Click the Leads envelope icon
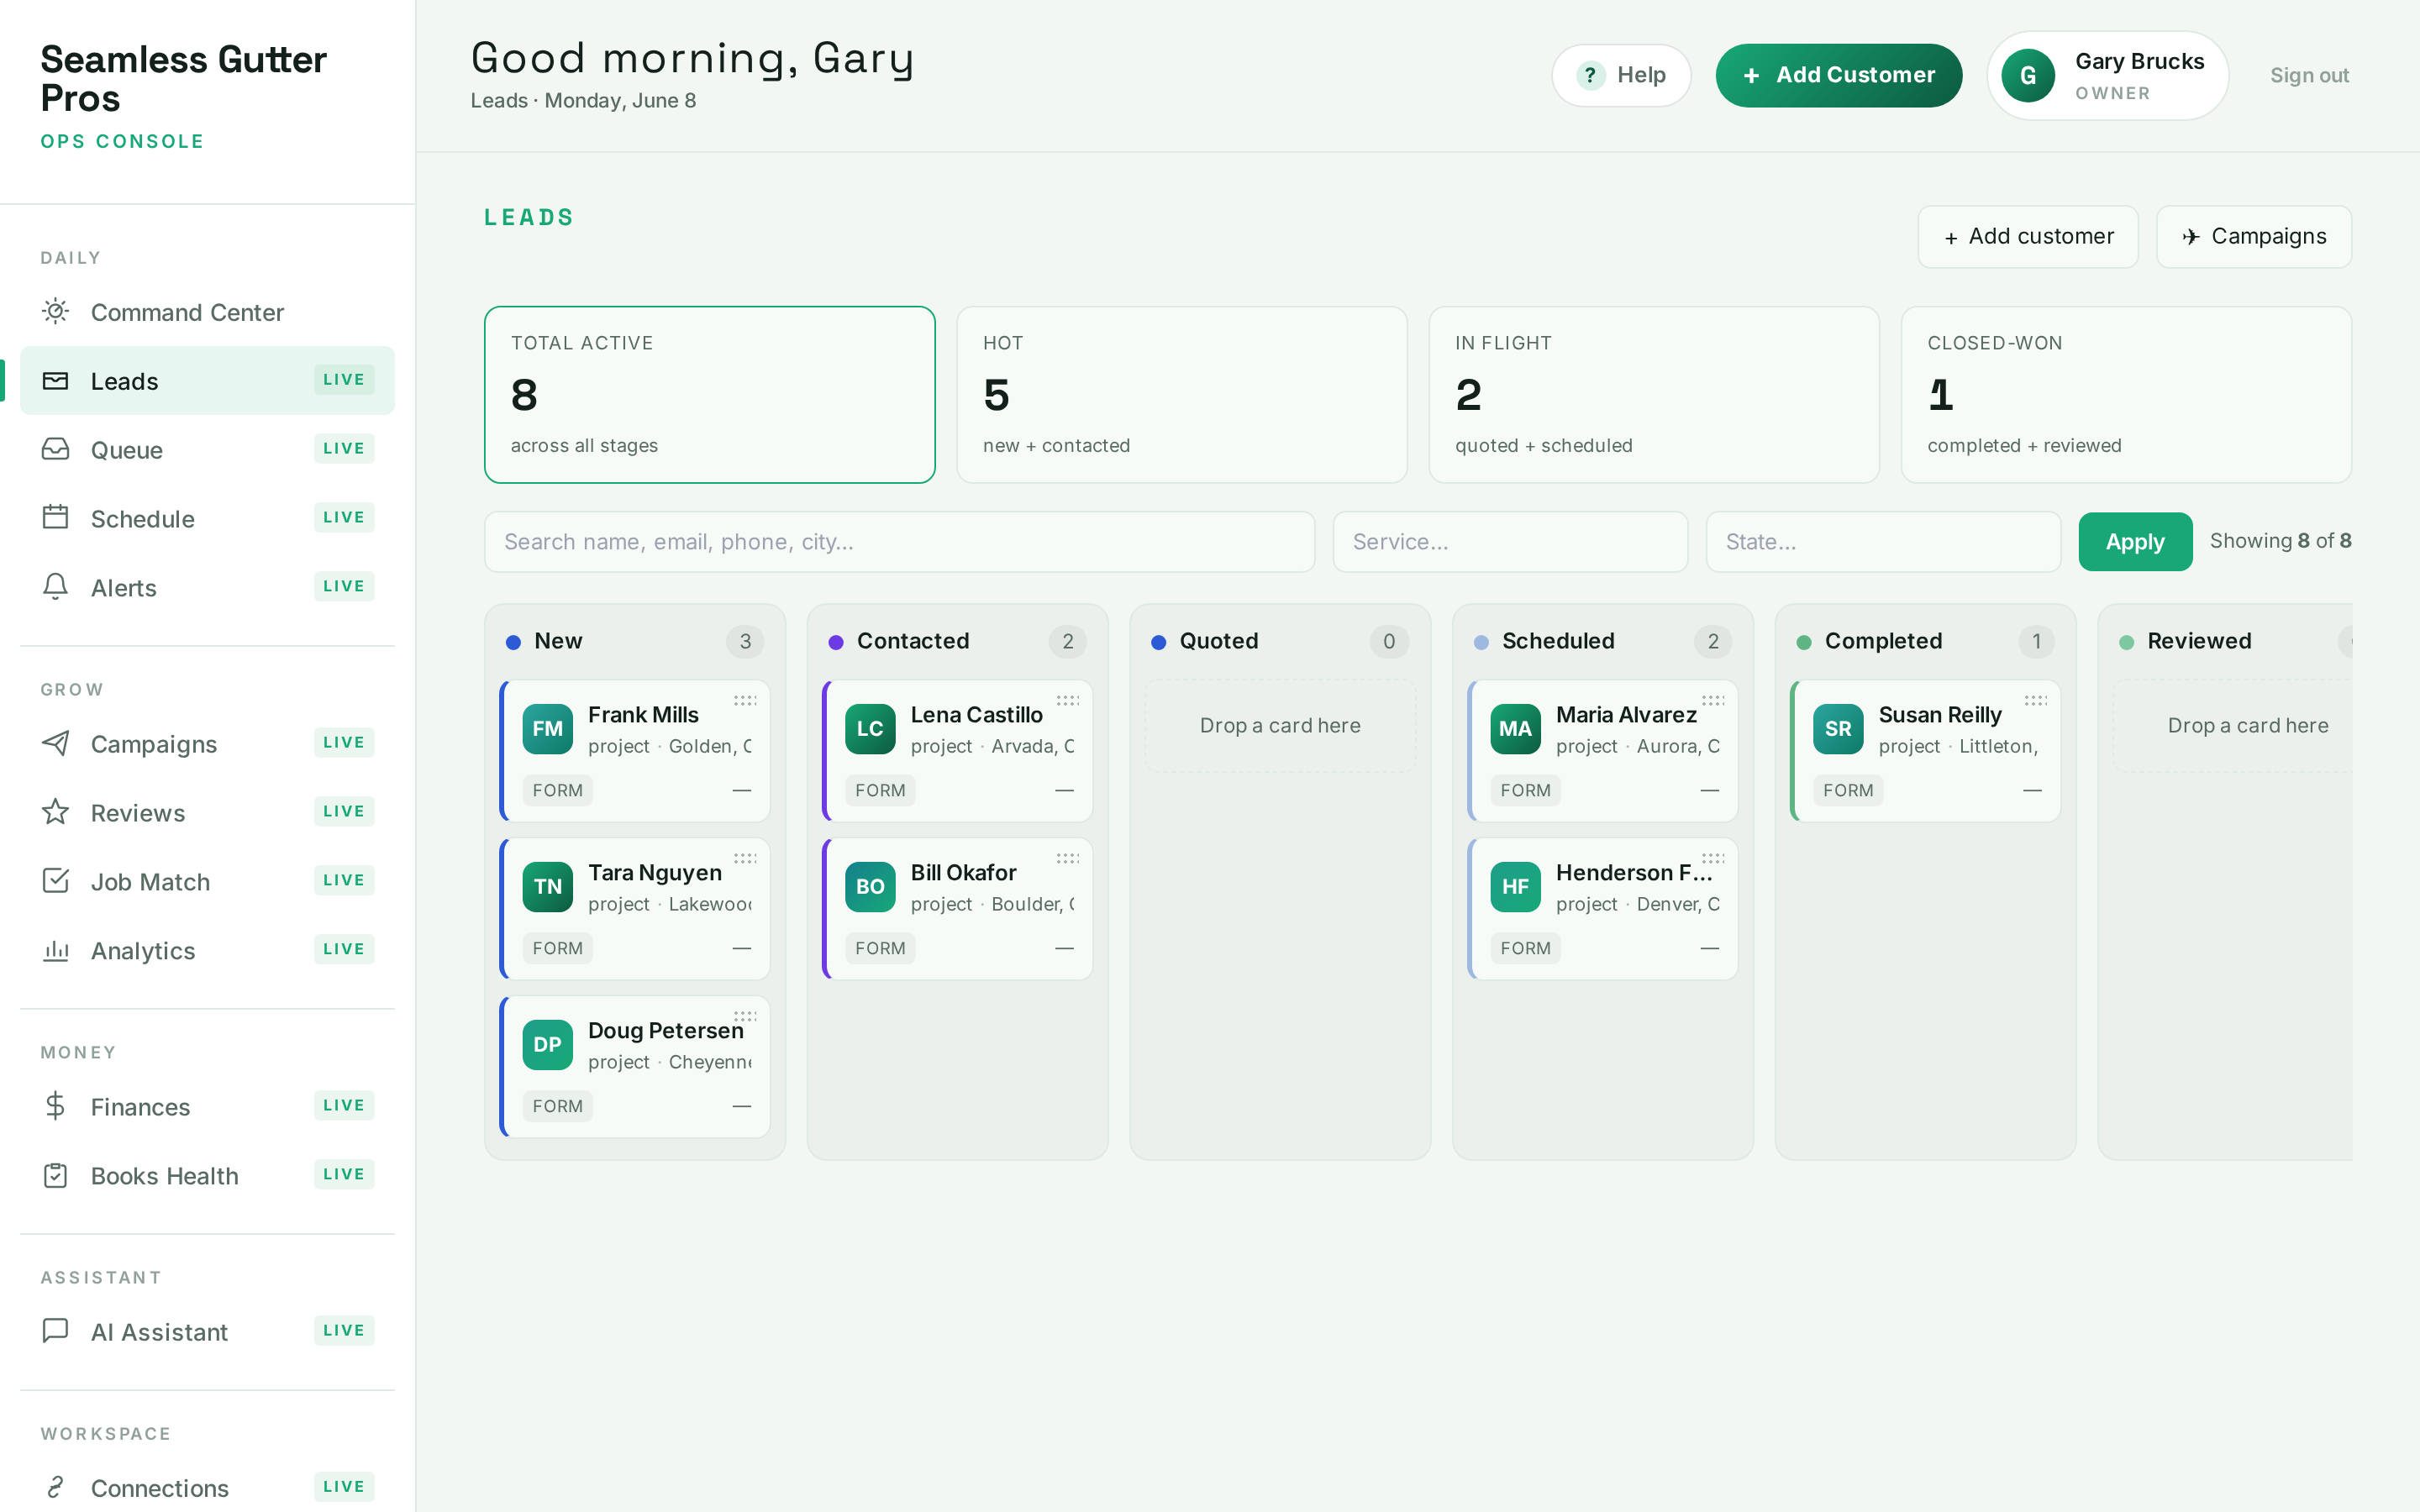The image size is (2420, 1512). point(56,381)
